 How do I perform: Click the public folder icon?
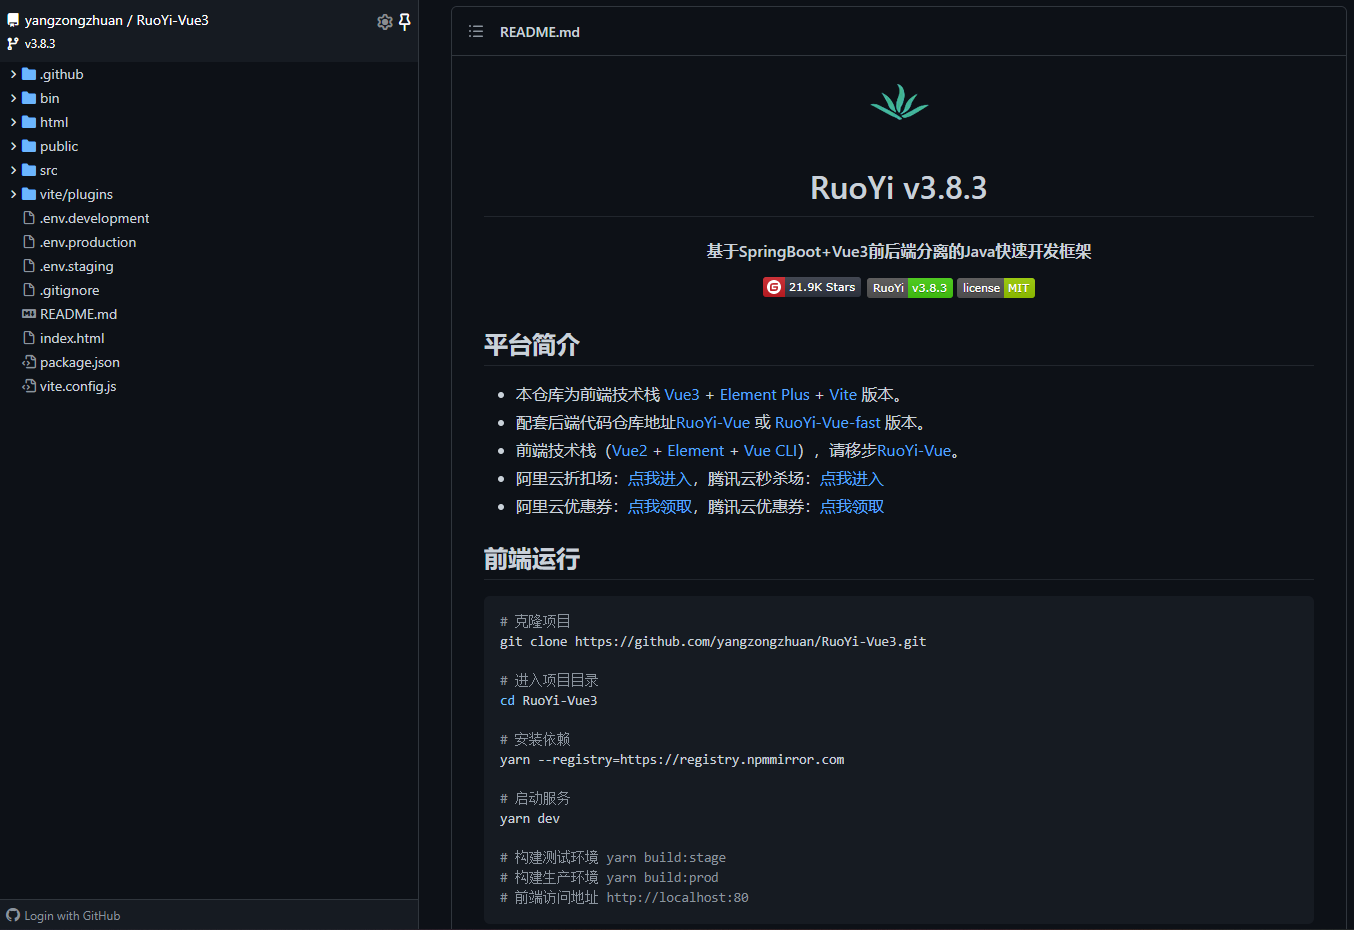(29, 146)
